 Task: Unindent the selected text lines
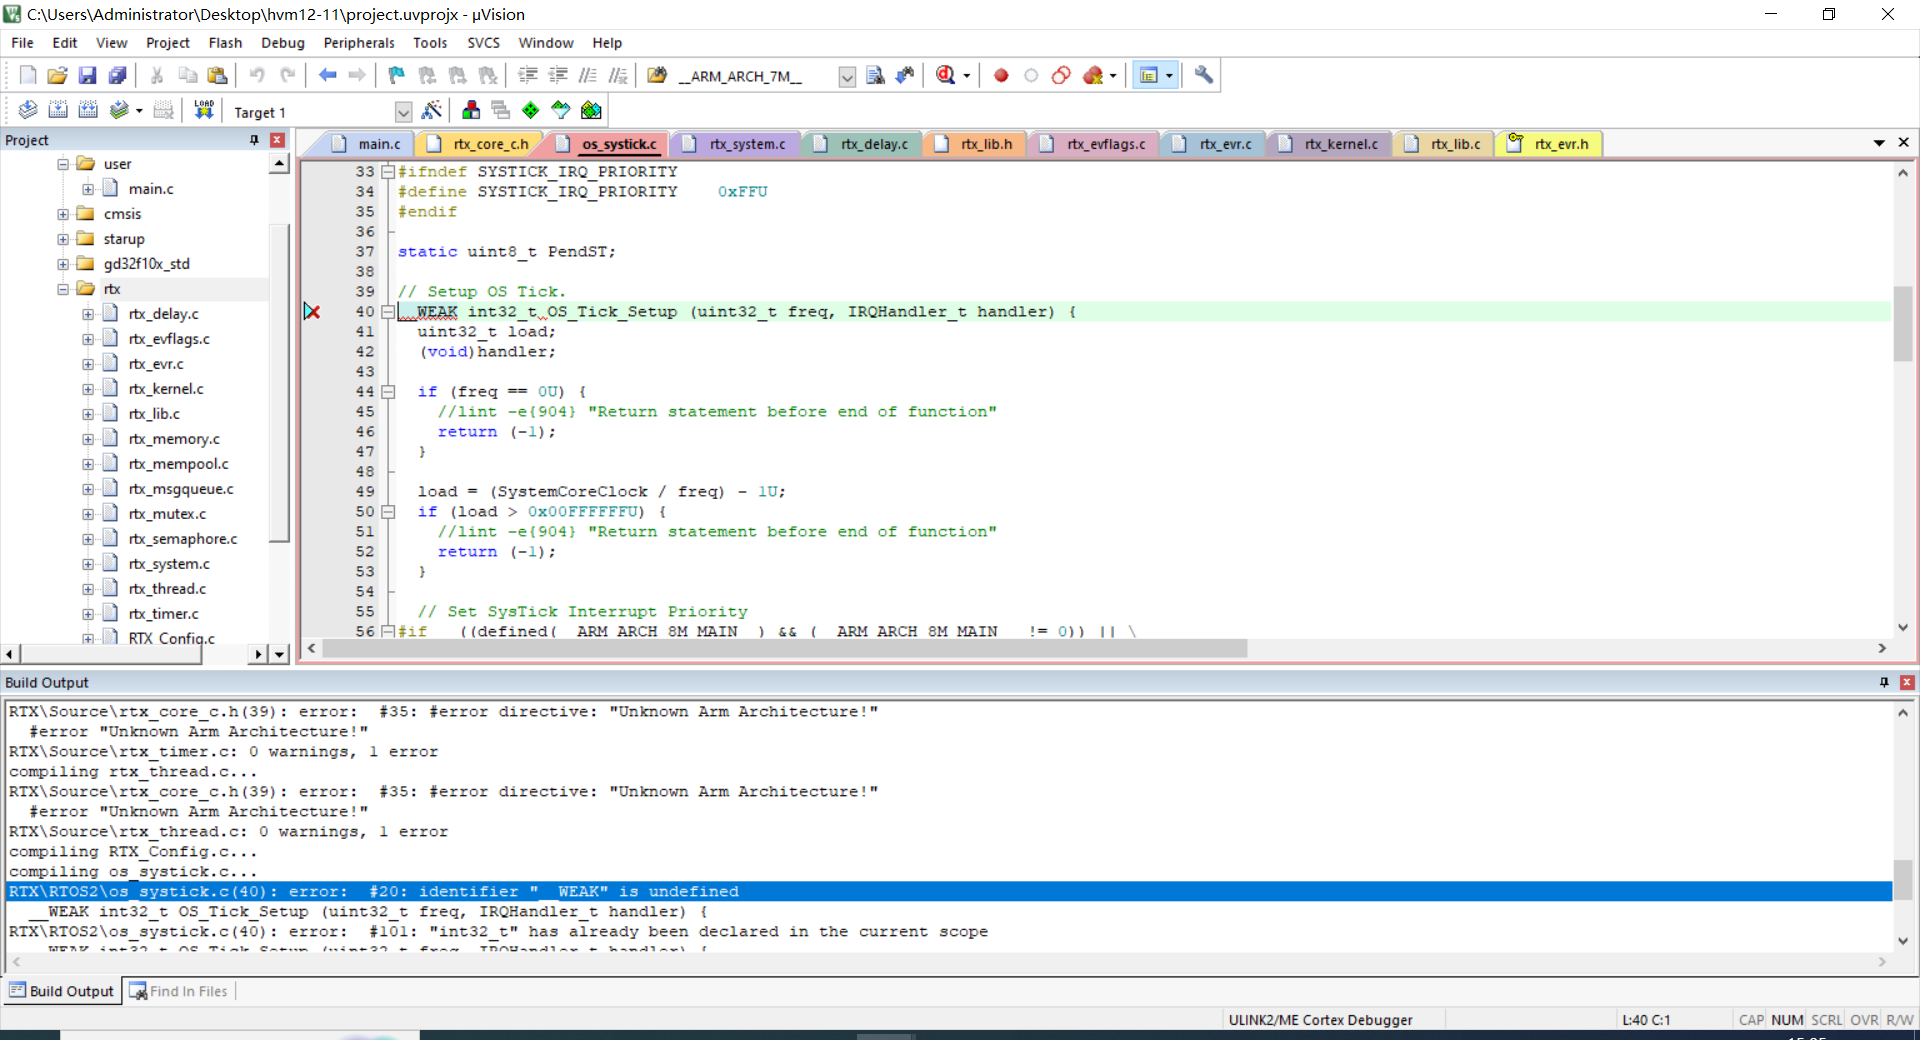558,75
